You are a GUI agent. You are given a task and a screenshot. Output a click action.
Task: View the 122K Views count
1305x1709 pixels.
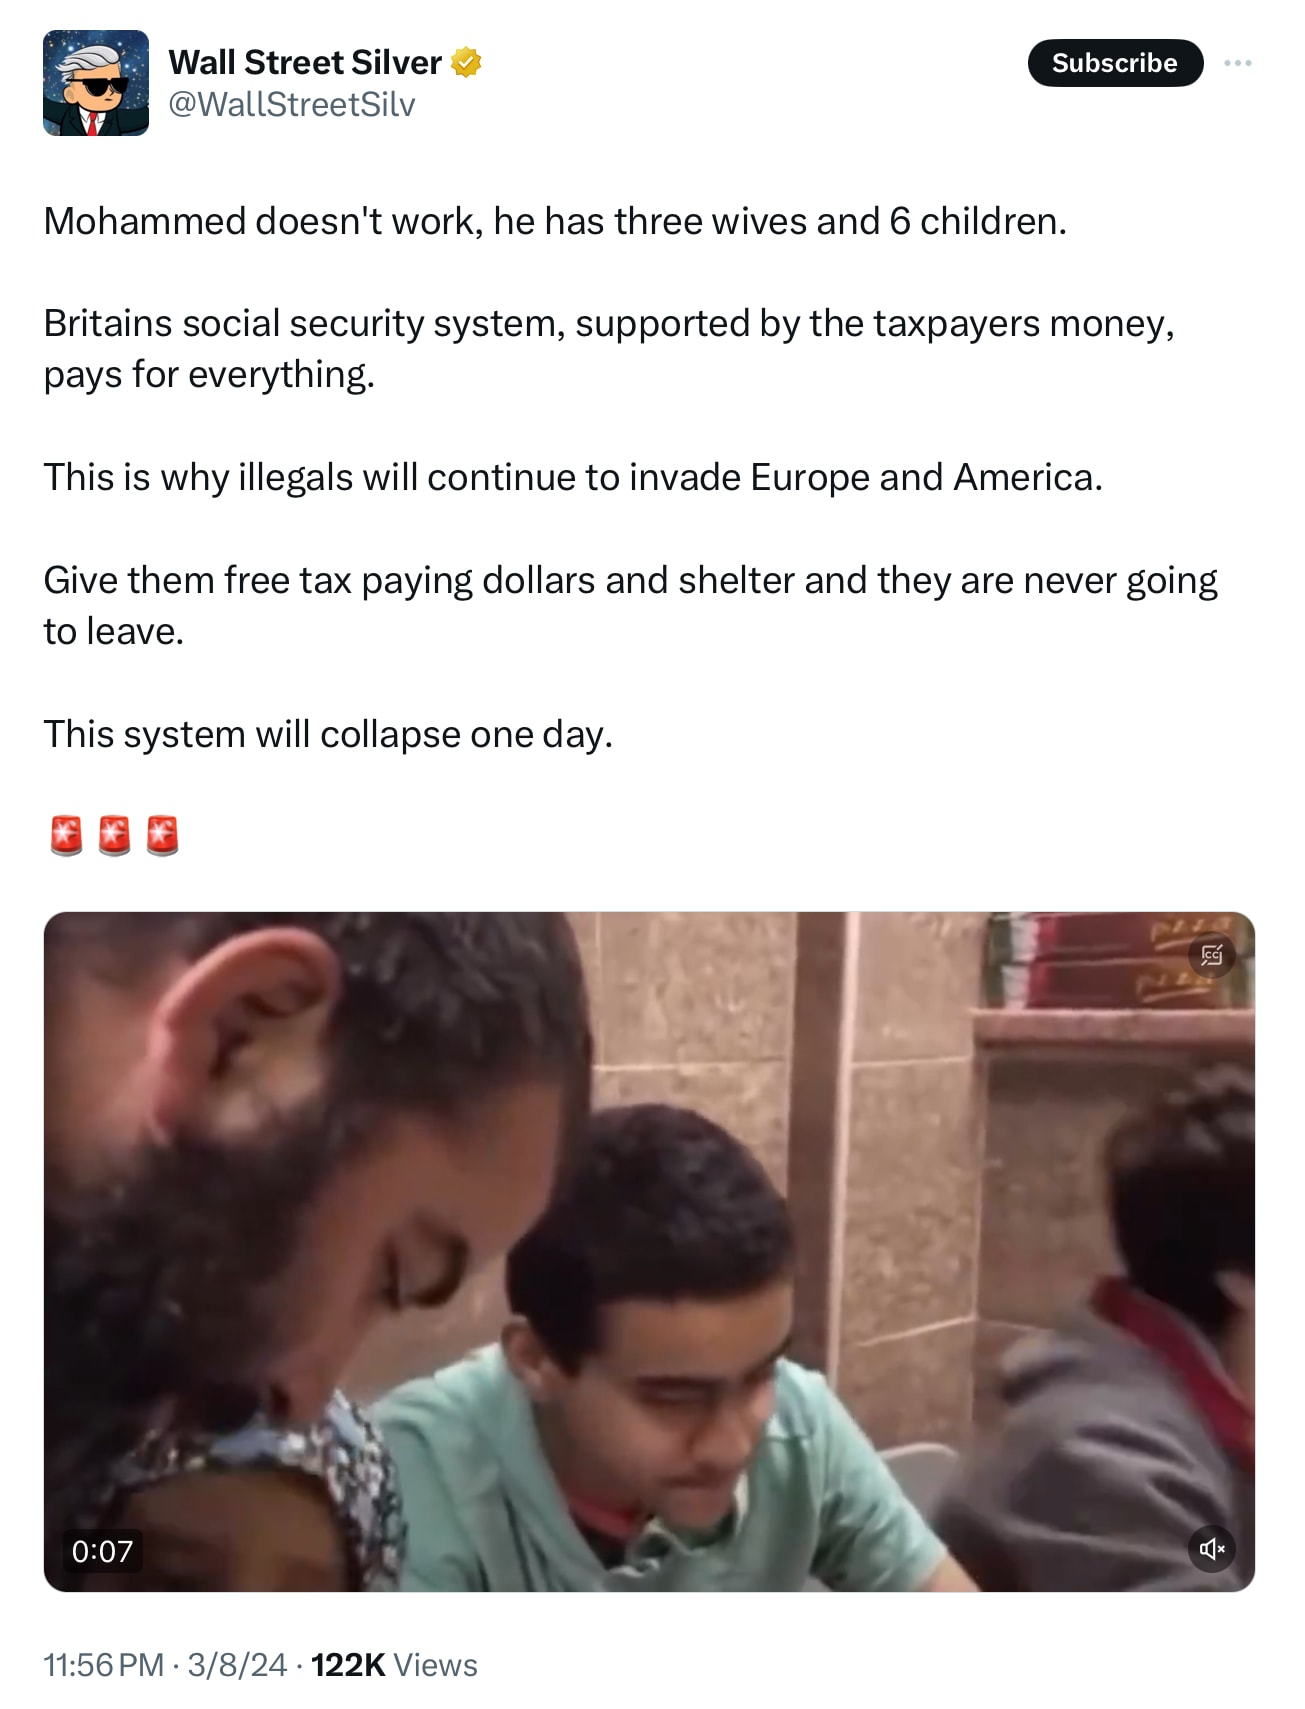tap(394, 1665)
